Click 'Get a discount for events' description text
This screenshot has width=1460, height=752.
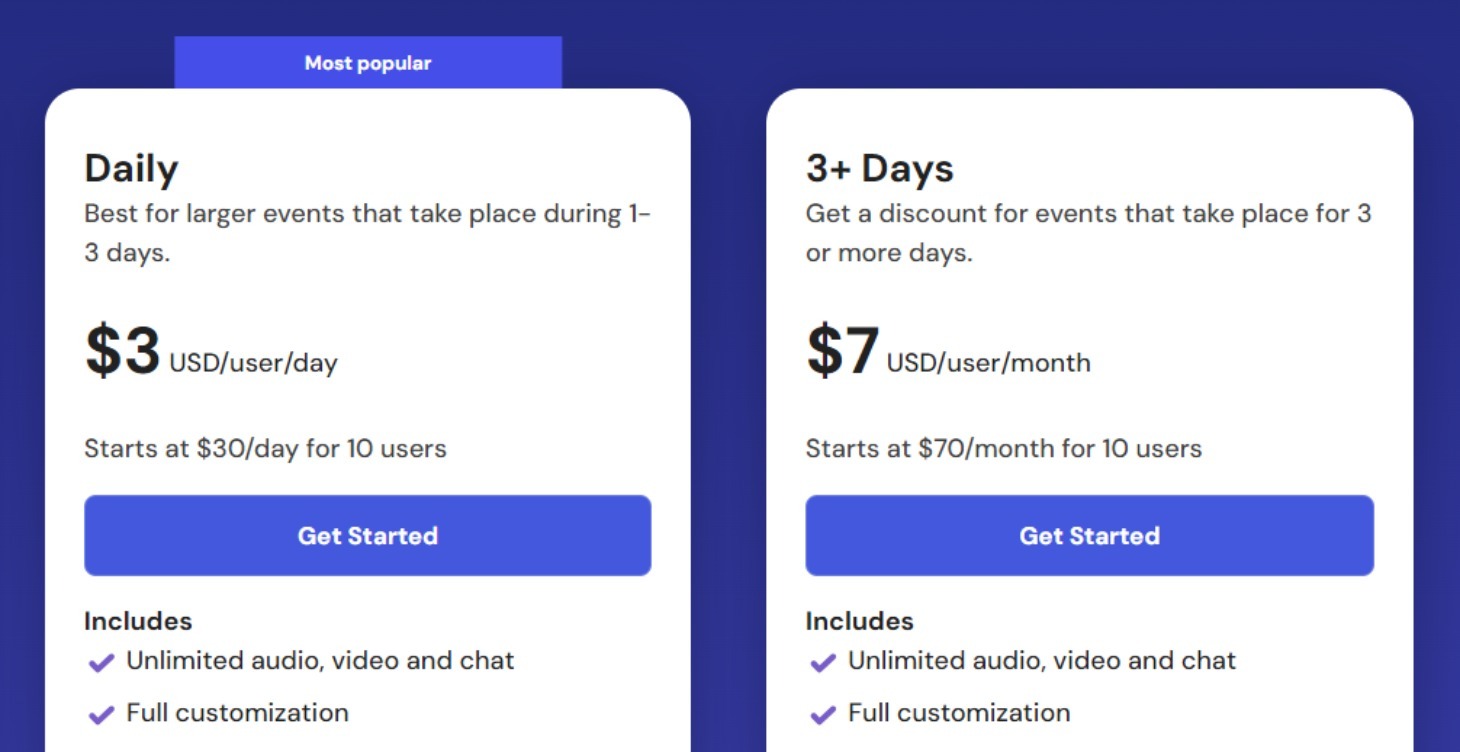click(1088, 233)
